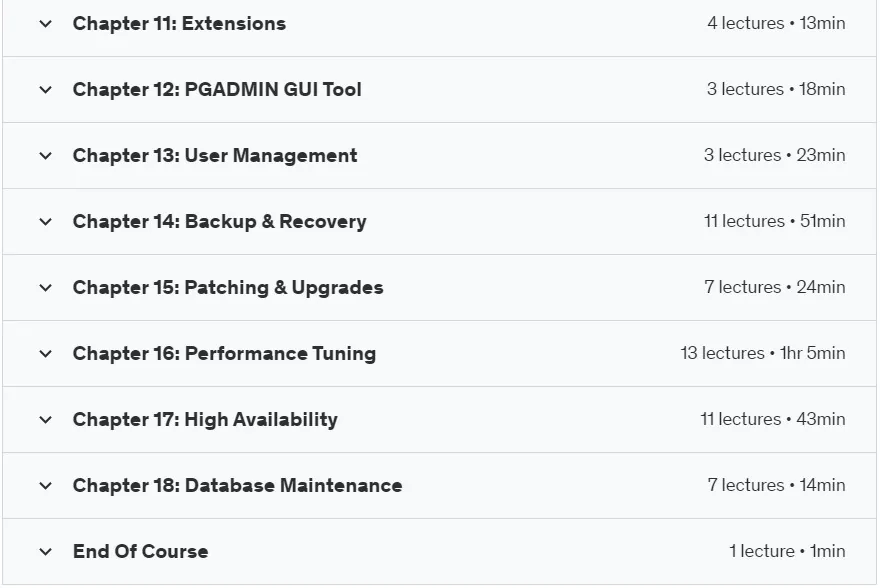
Task: Open Chapter 11: Extensions section title
Action: coord(179,24)
